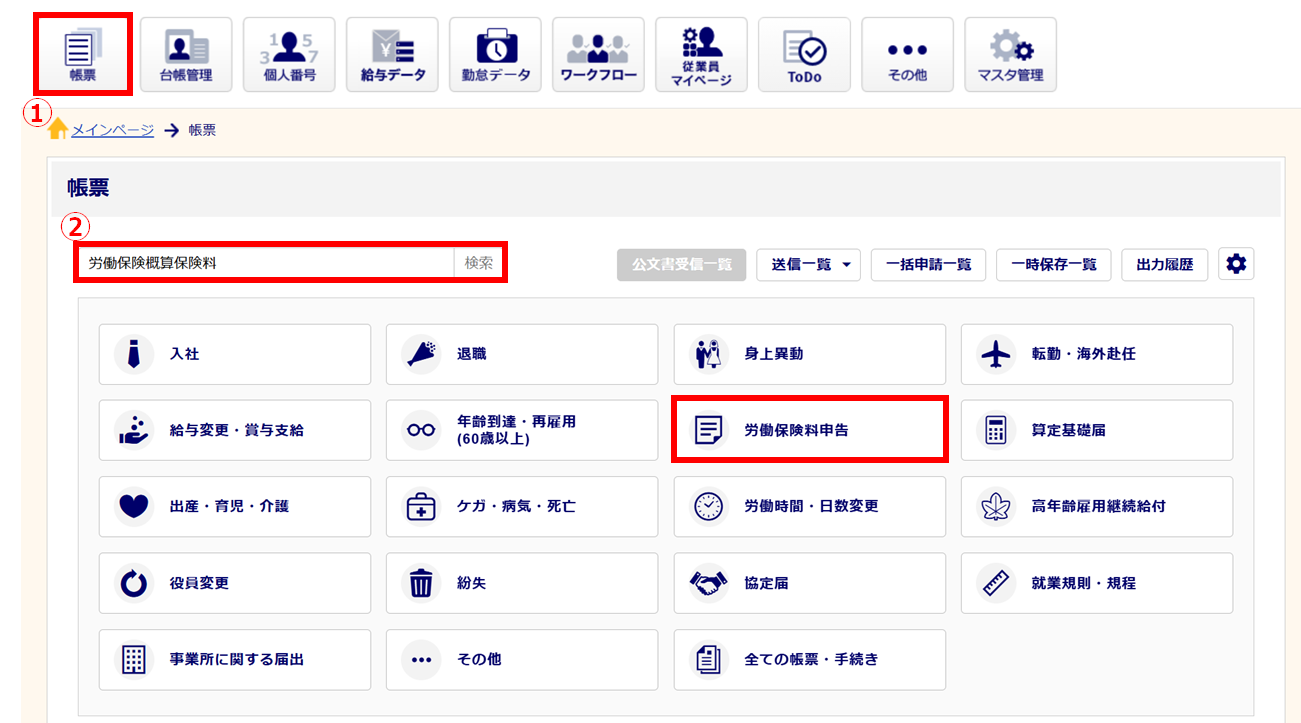Viewport: 1301px width, 723px height.
Task: Click the settings gear beside 出力履歴
Action: point(1236,264)
